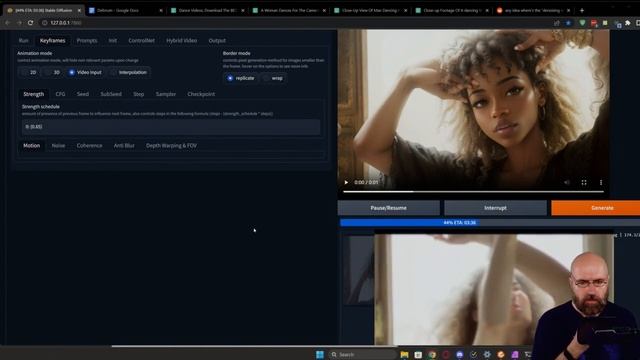The width and height of the screenshot is (640, 360).
Task: Open the Depth Warping & FOV sub-tab
Action: (171, 145)
